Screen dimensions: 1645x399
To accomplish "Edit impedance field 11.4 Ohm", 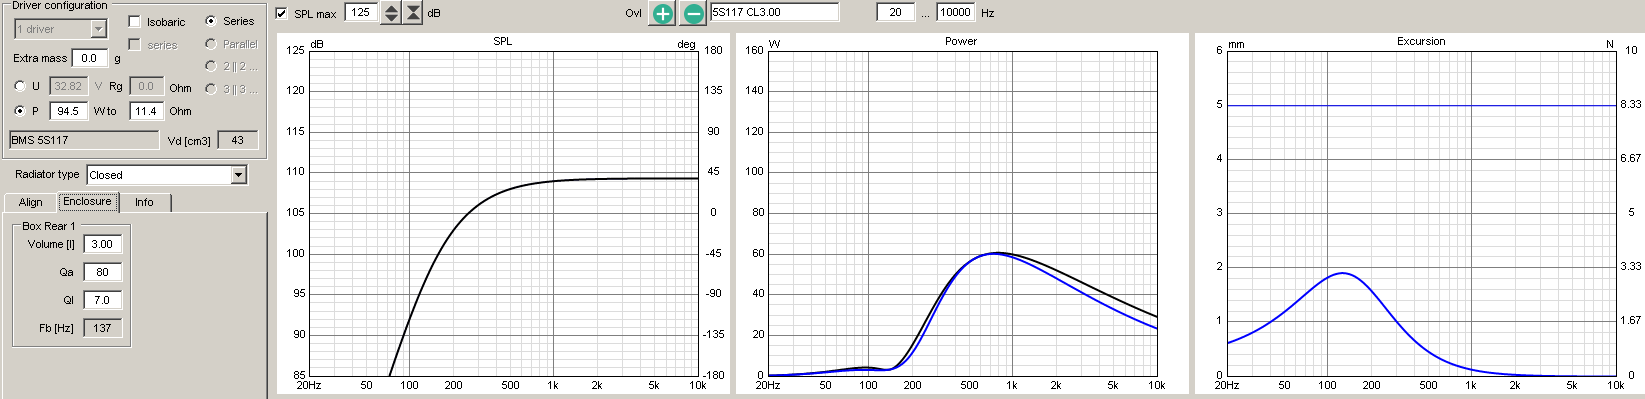I will [147, 111].
